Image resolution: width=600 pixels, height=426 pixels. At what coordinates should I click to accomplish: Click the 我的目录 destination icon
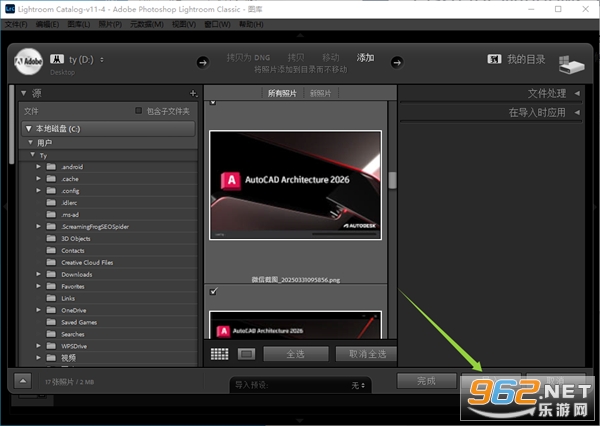(x=494, y=59)
